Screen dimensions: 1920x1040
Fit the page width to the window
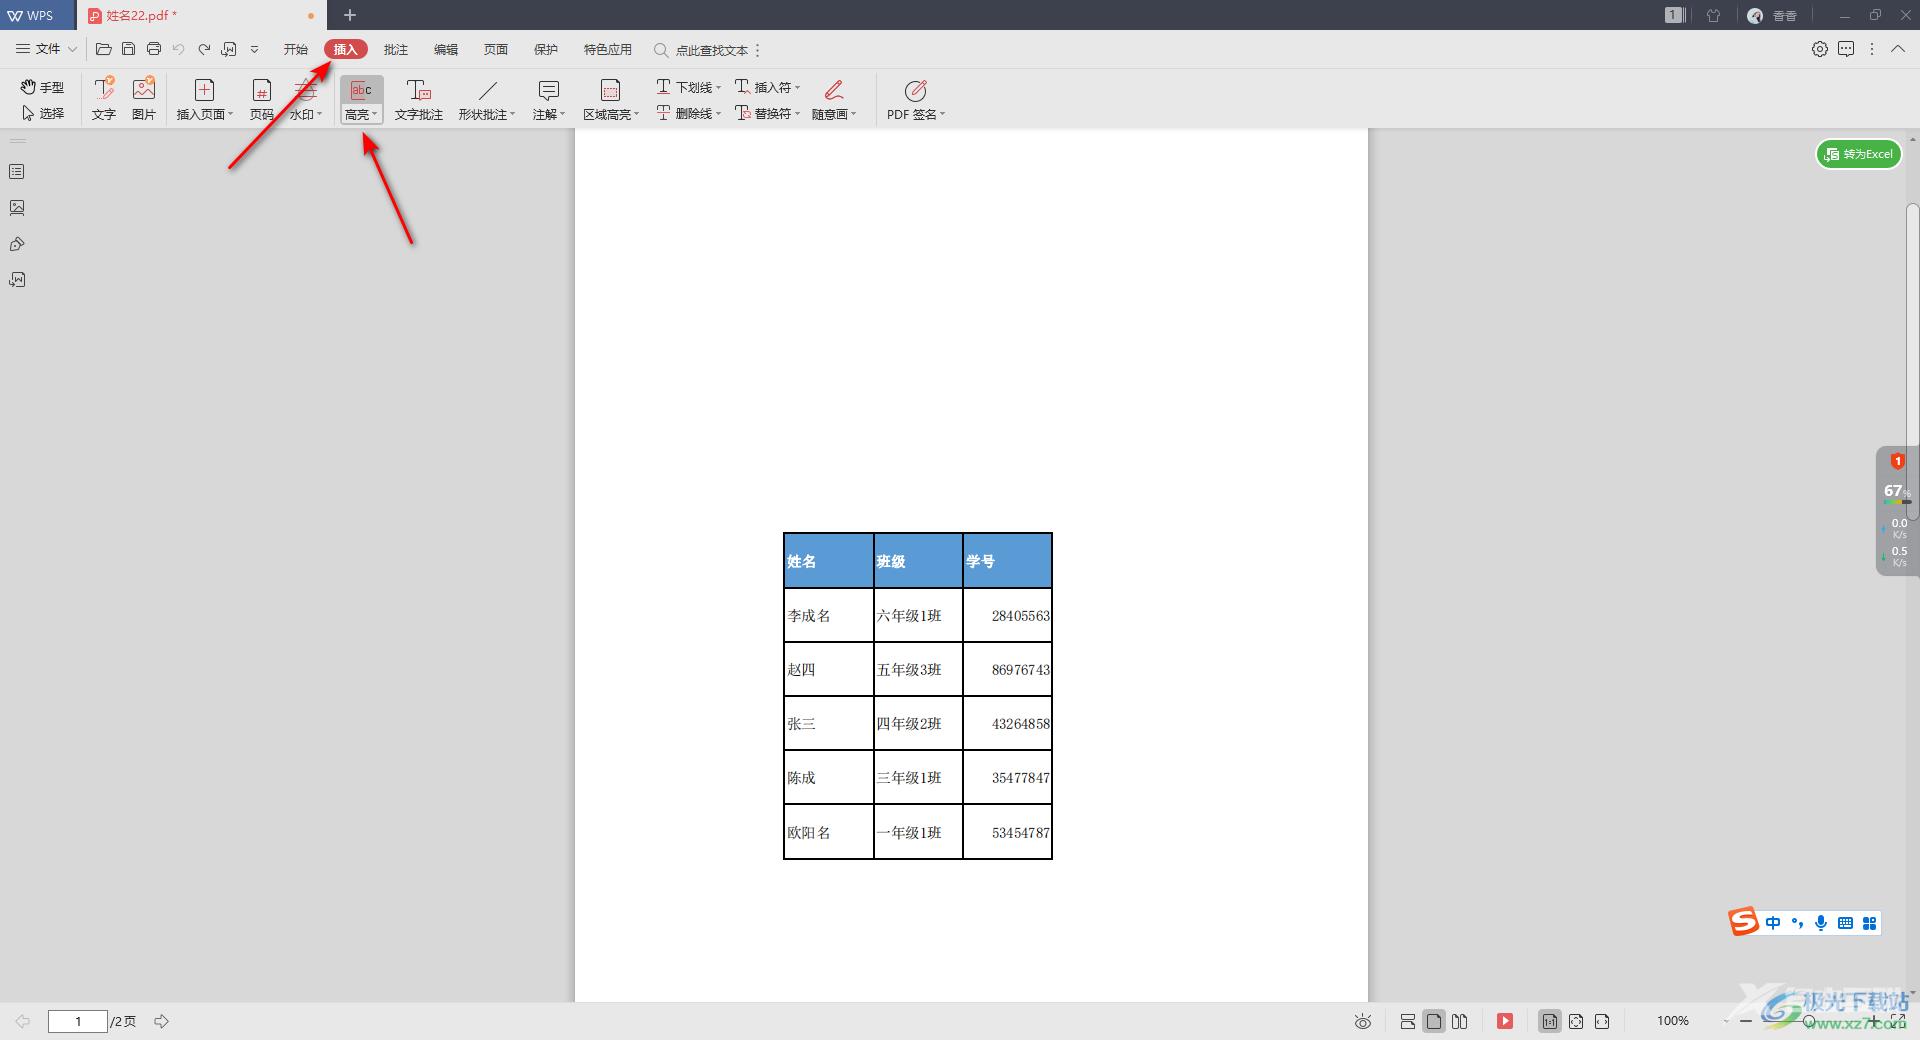point(1602,1021)
